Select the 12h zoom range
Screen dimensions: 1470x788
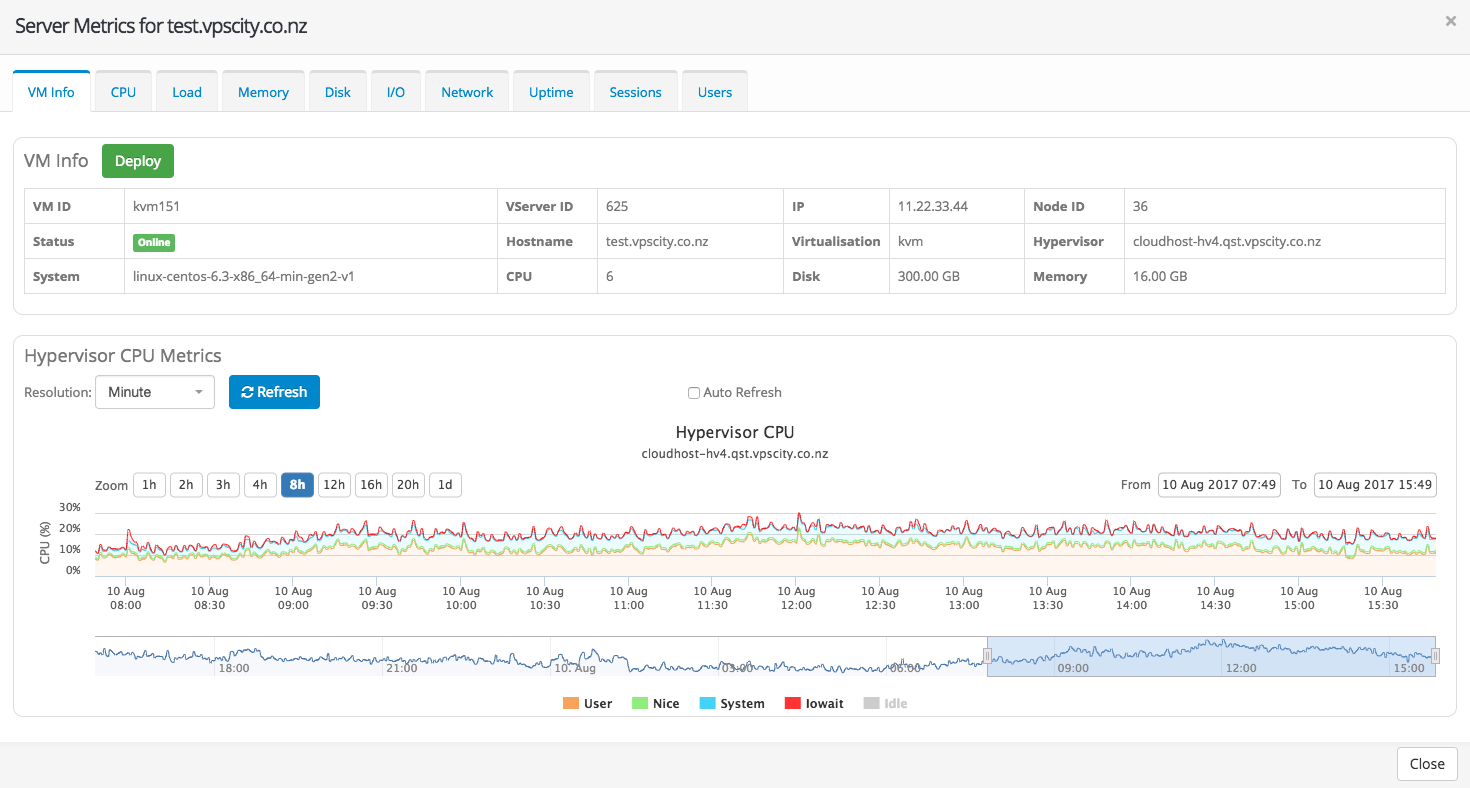pos(334,485)
